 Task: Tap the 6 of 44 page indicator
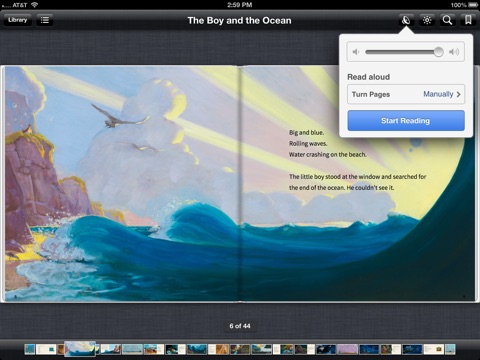point(240,326)
